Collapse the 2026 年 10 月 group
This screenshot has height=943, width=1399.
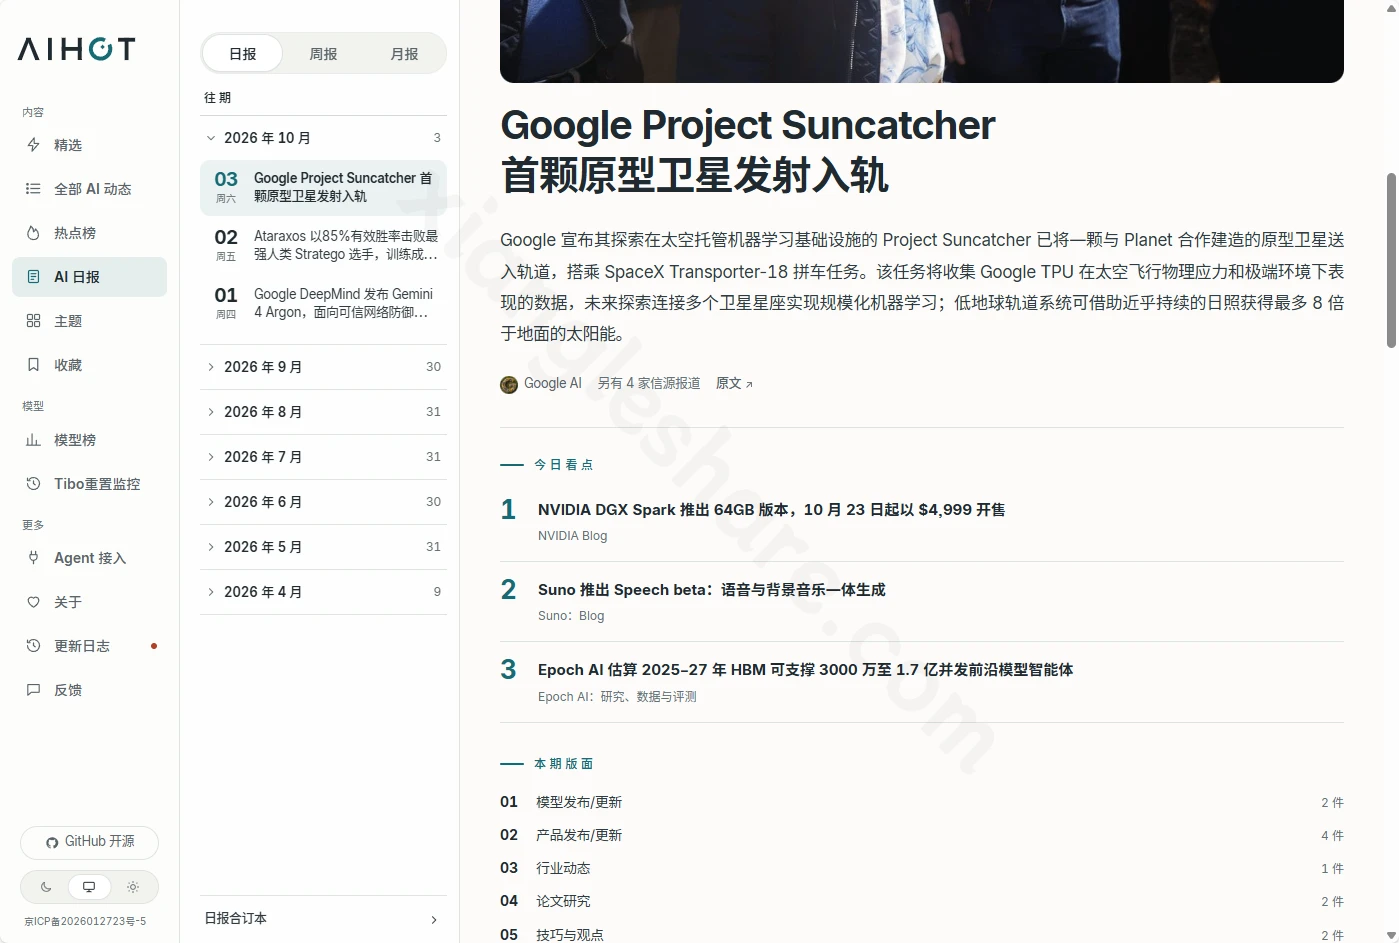323,138
